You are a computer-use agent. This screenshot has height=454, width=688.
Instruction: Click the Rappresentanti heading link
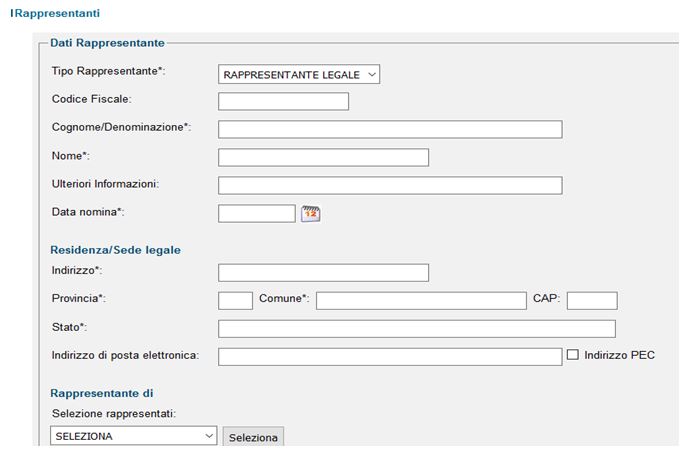click(55, 13)
